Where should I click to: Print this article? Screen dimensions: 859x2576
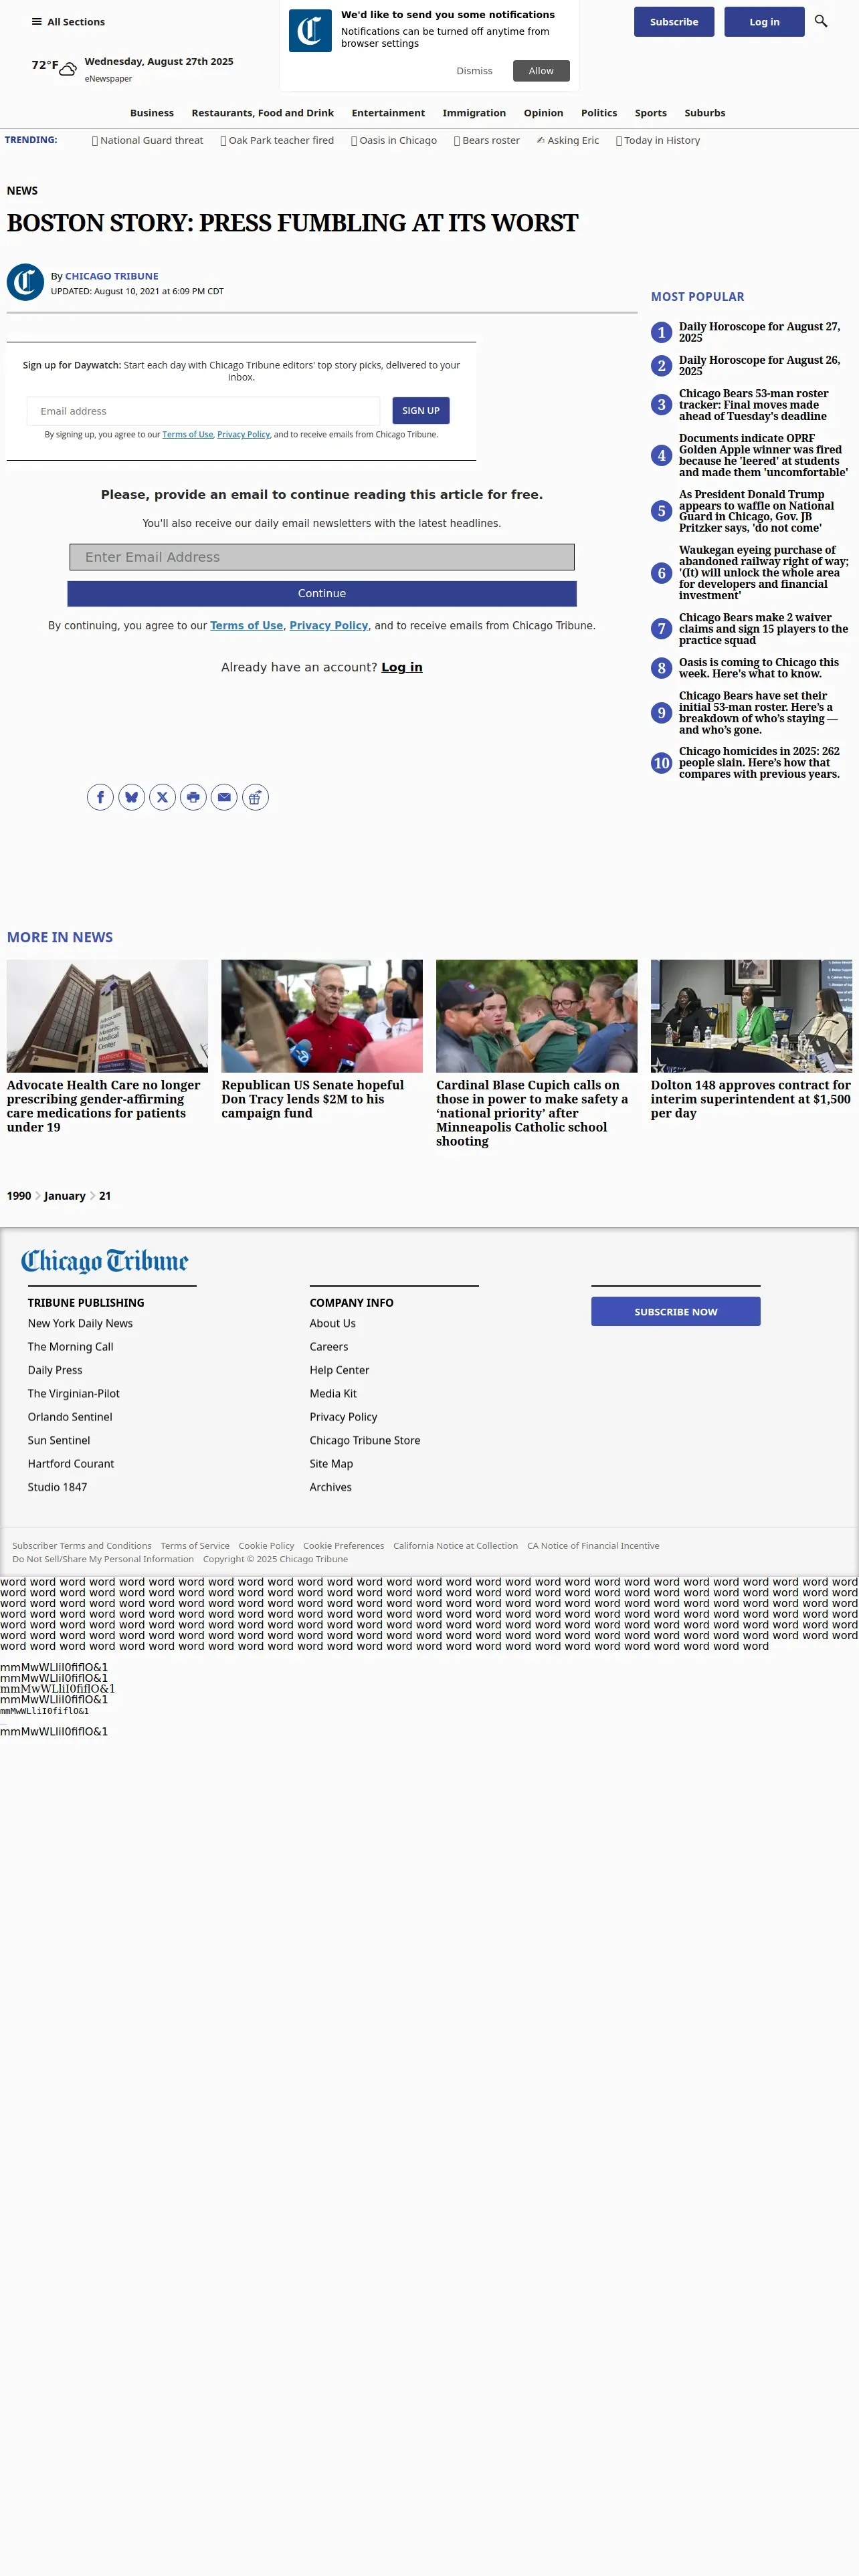click(193, 797)
